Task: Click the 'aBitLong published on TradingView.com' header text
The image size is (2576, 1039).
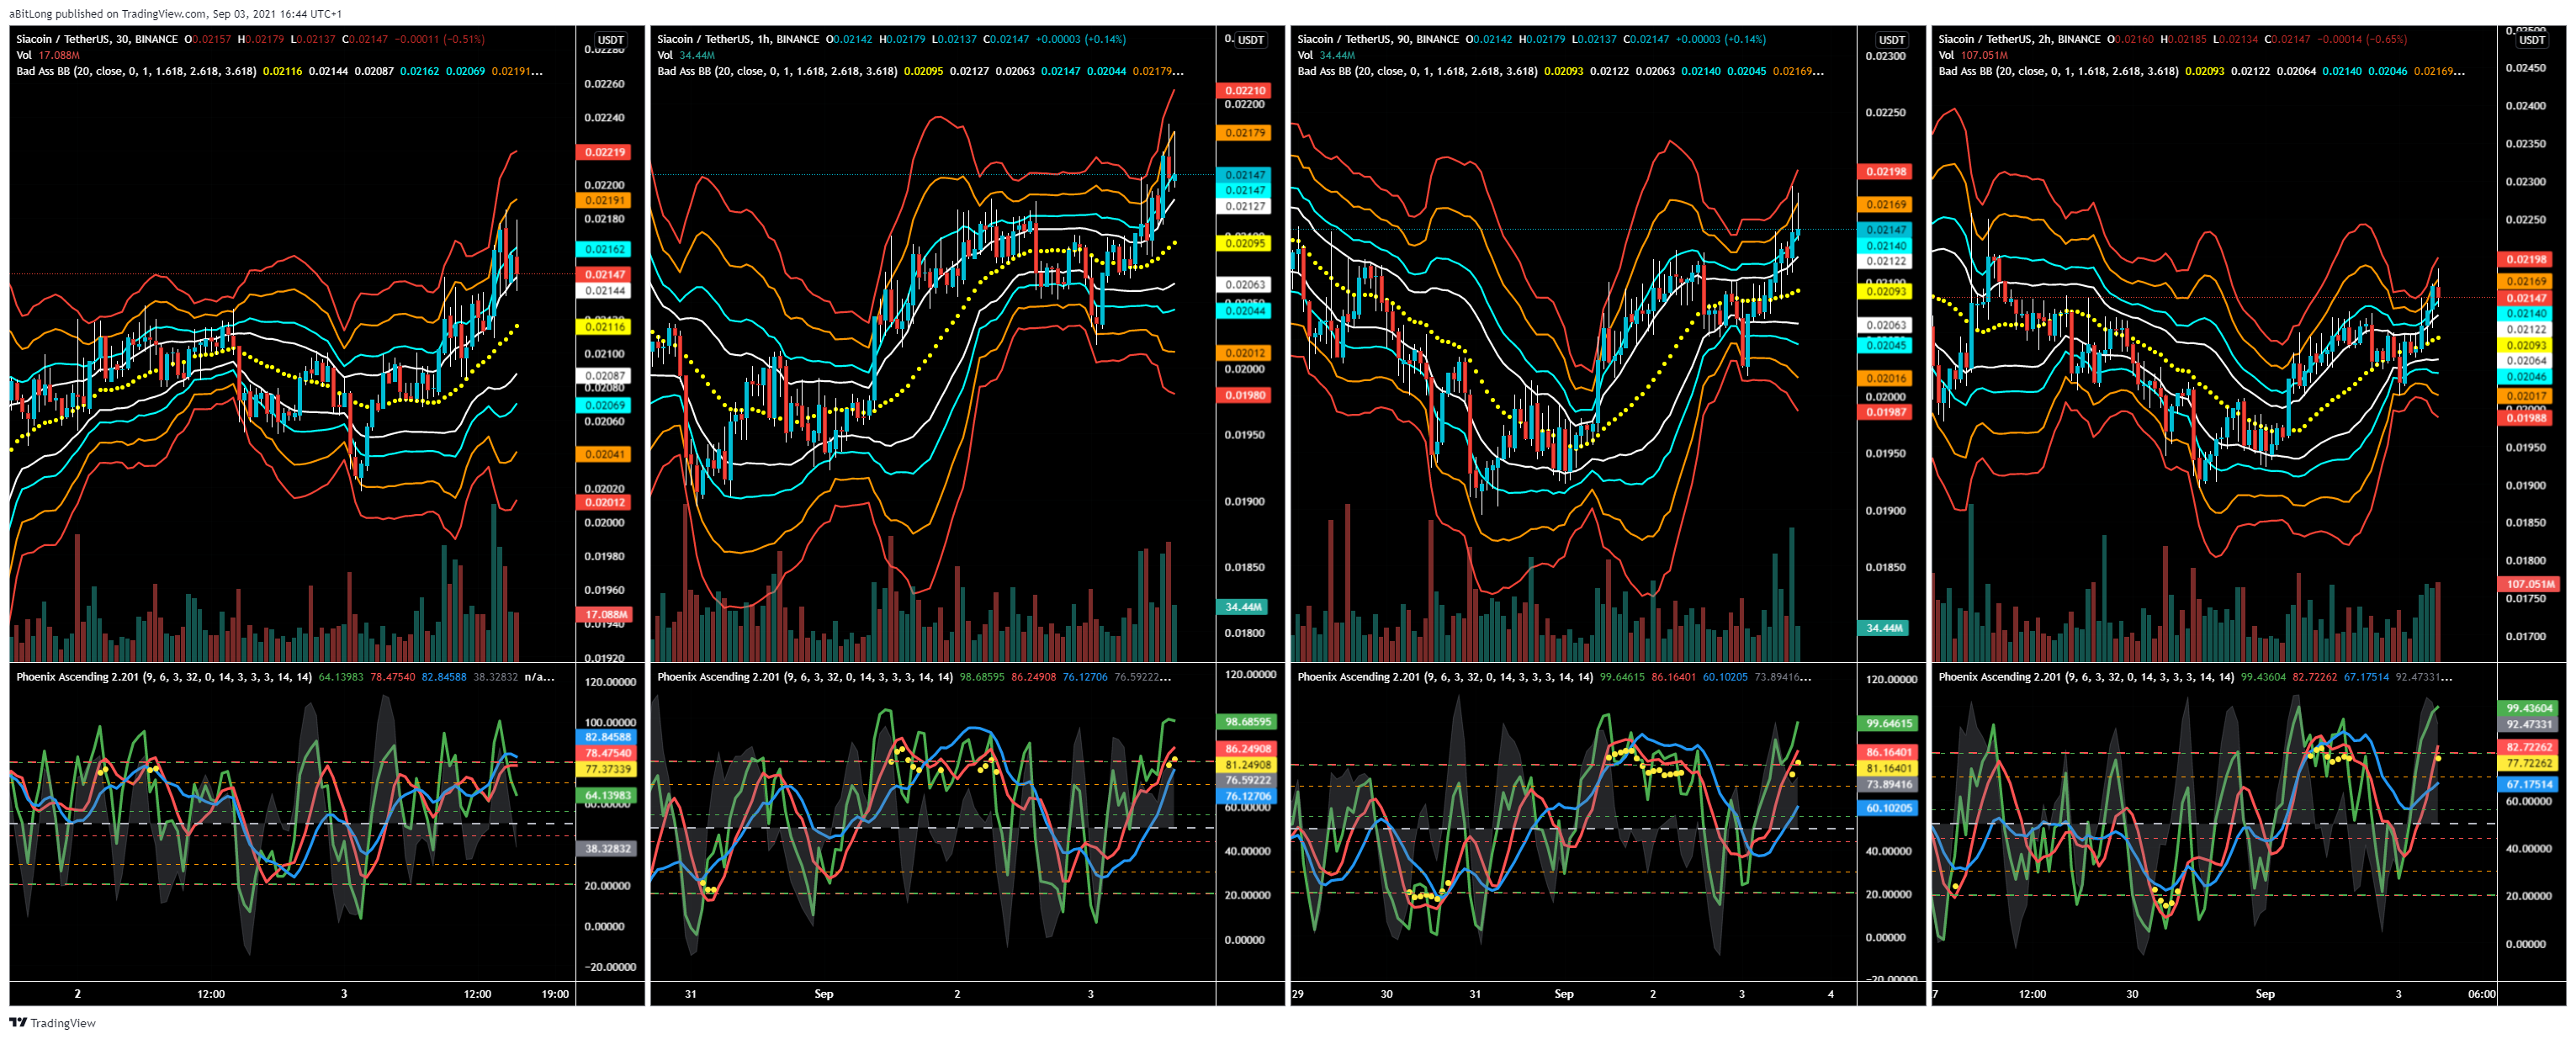Action: 107,14
